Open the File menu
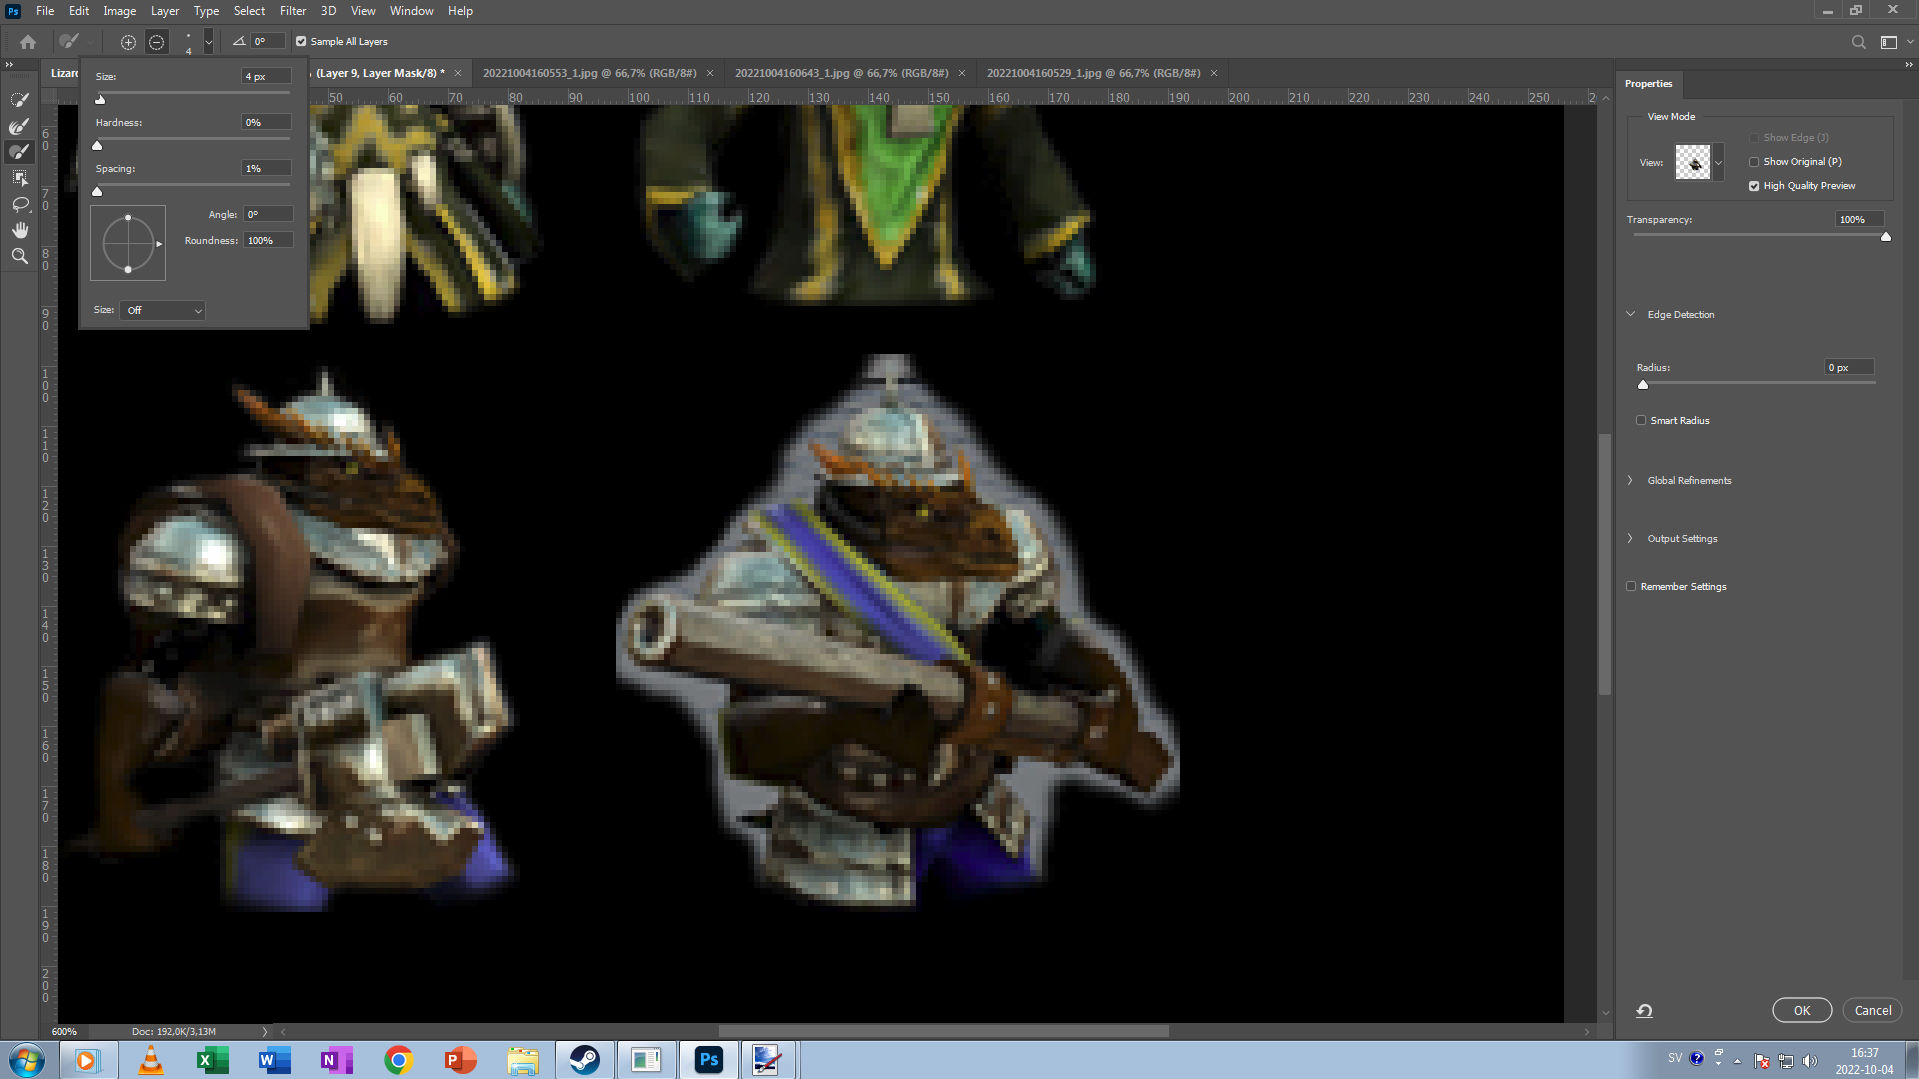This screenshot has width=1919, height=1079. [x=45, y=11]
